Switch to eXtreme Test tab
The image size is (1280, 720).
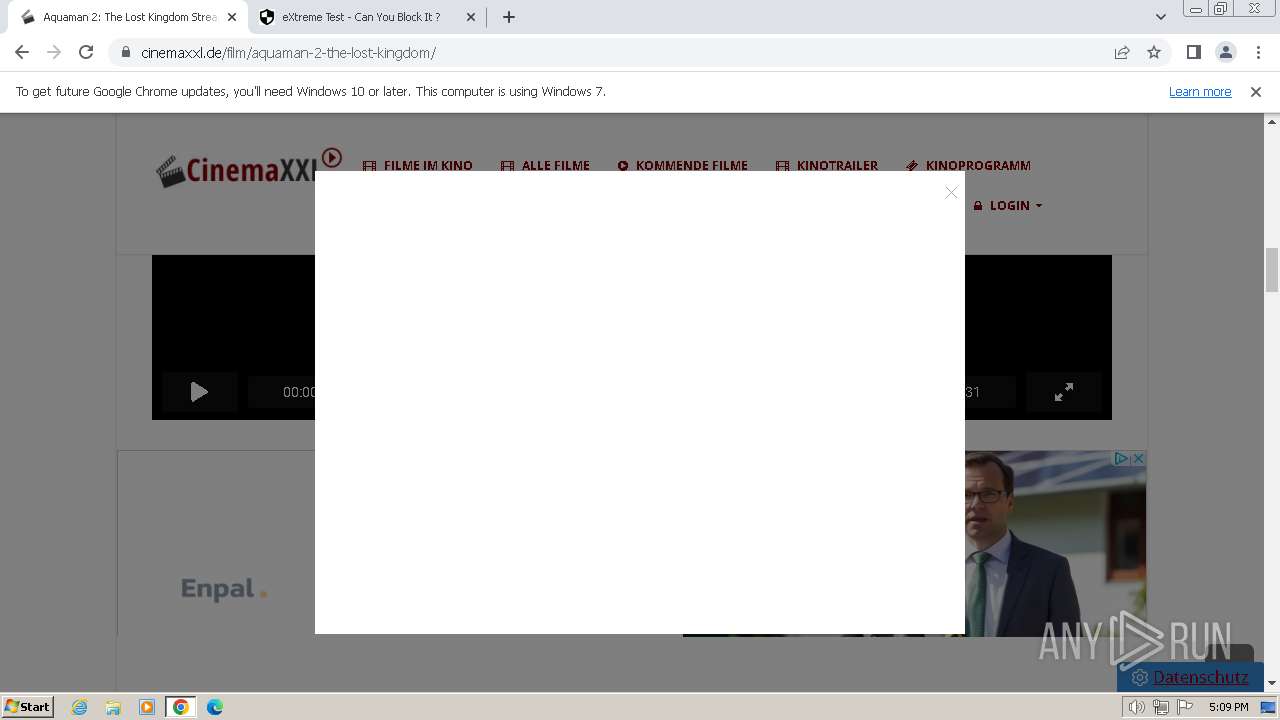[366, 17]
